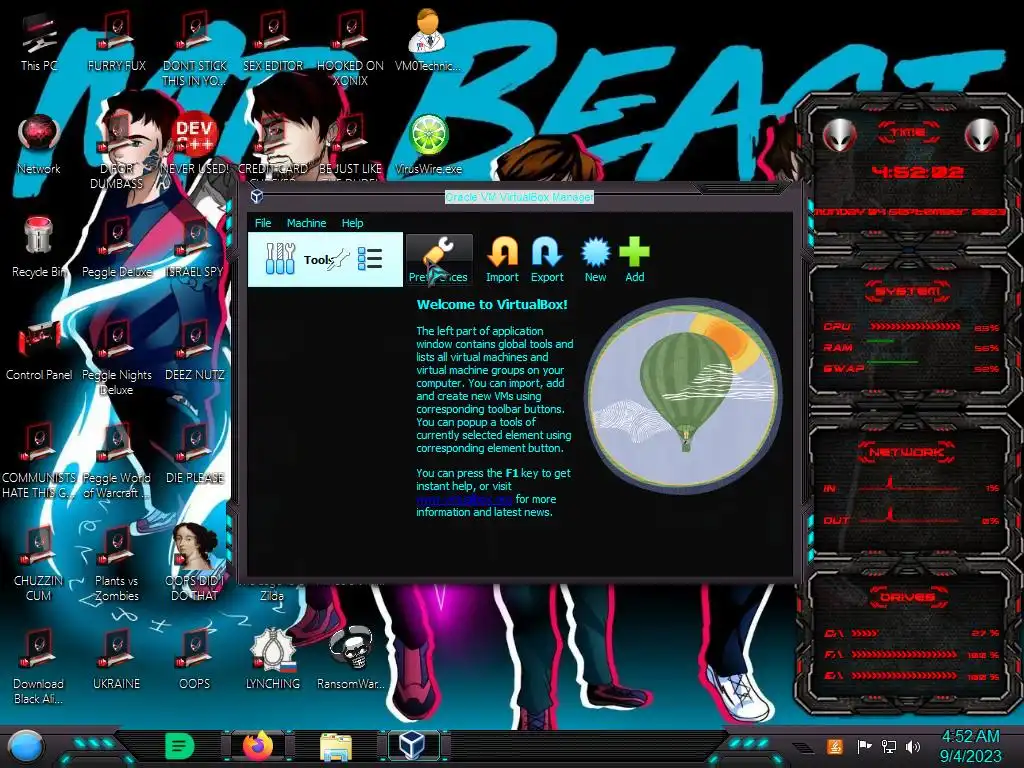Open the Machine menu

(306, 223)
